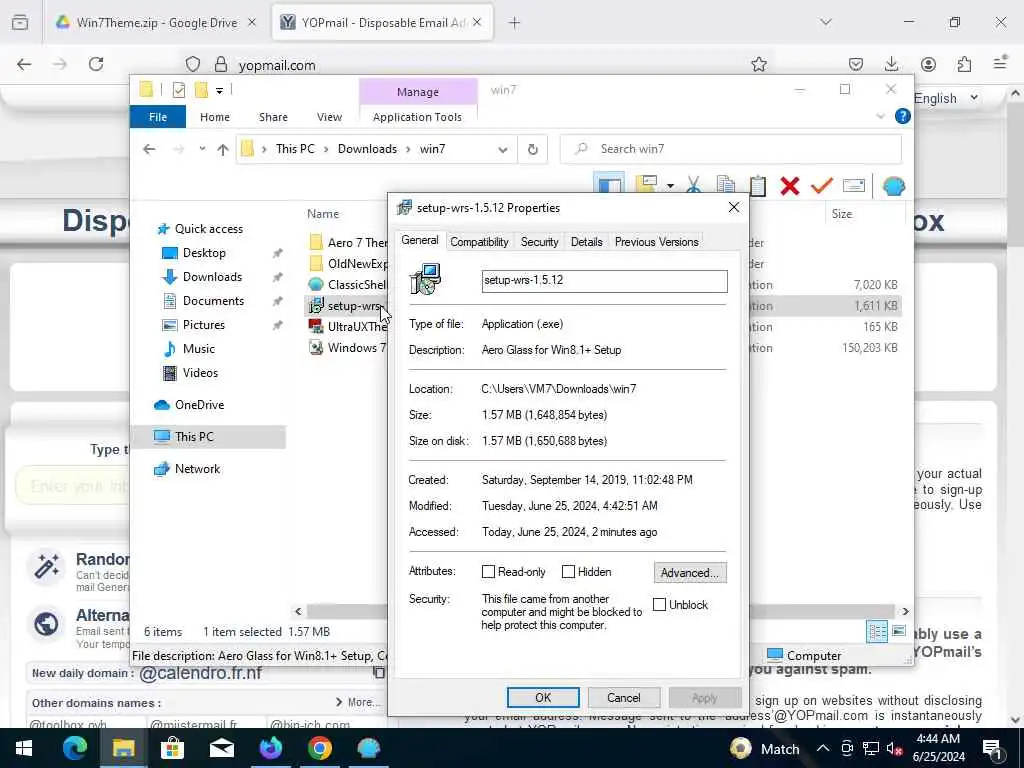
Task: Click the Explorer refresh button
Action: pyautogui.click(x=532, y=150)
